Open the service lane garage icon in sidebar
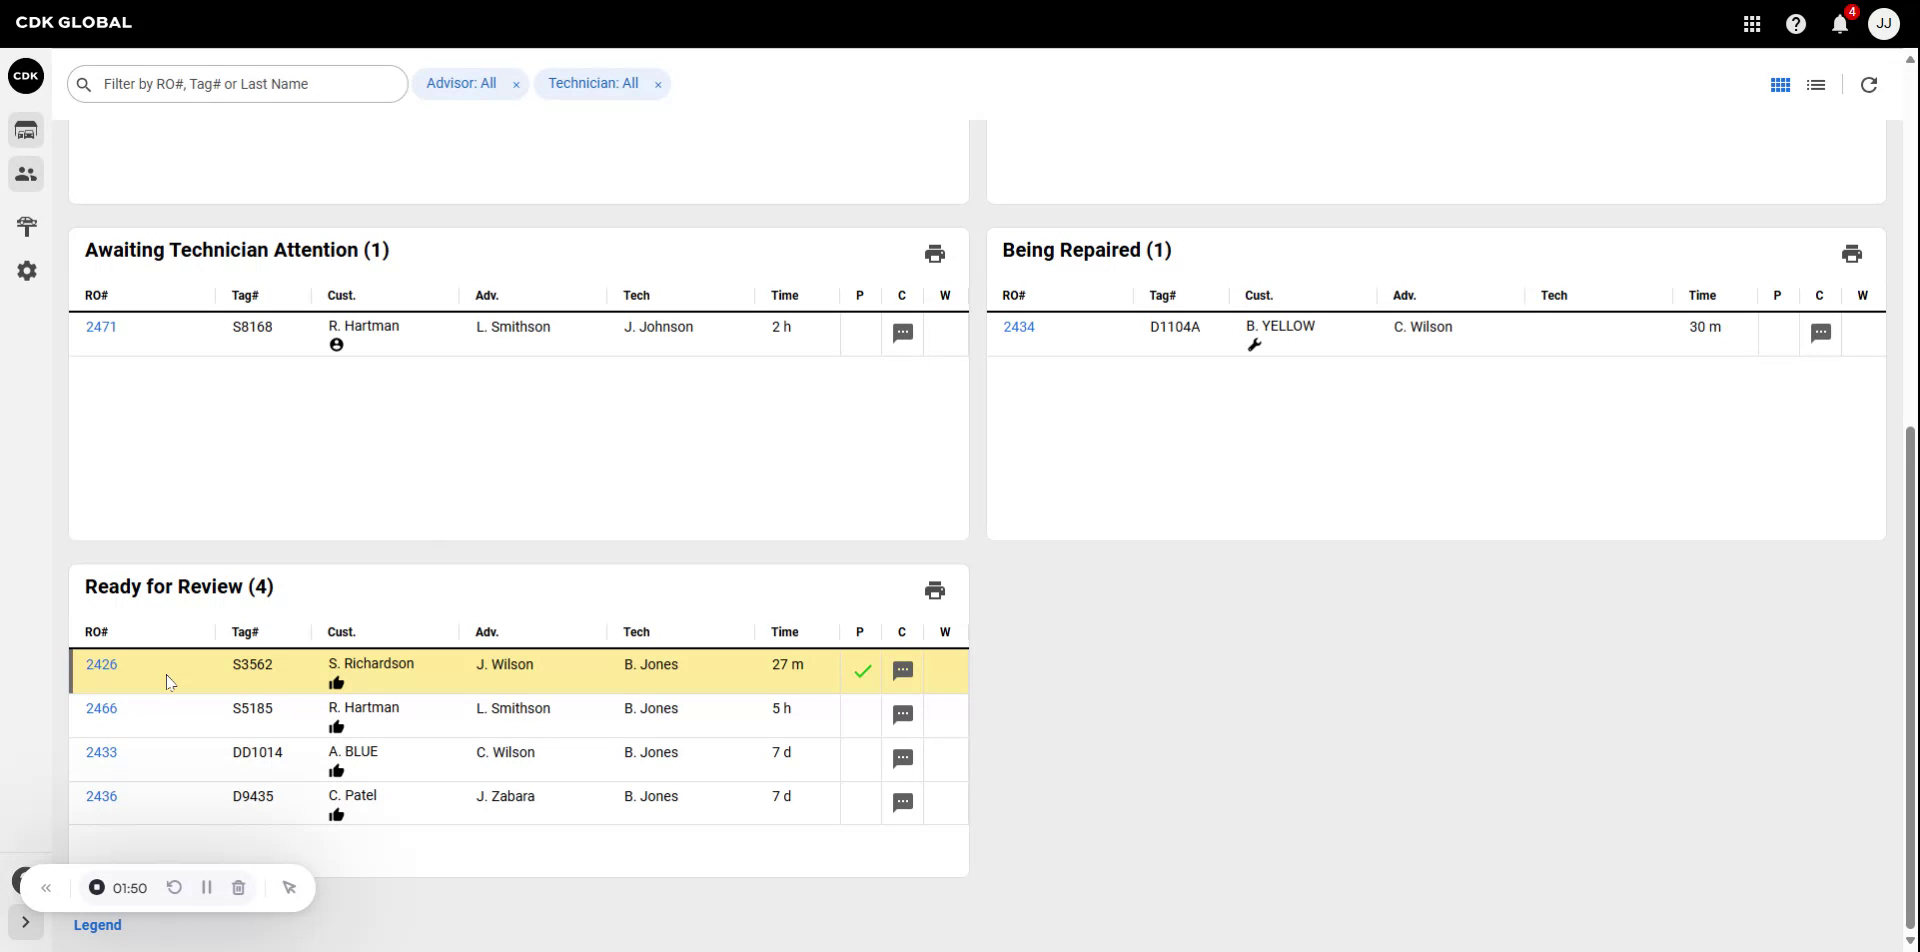 [x=25, y=130]
